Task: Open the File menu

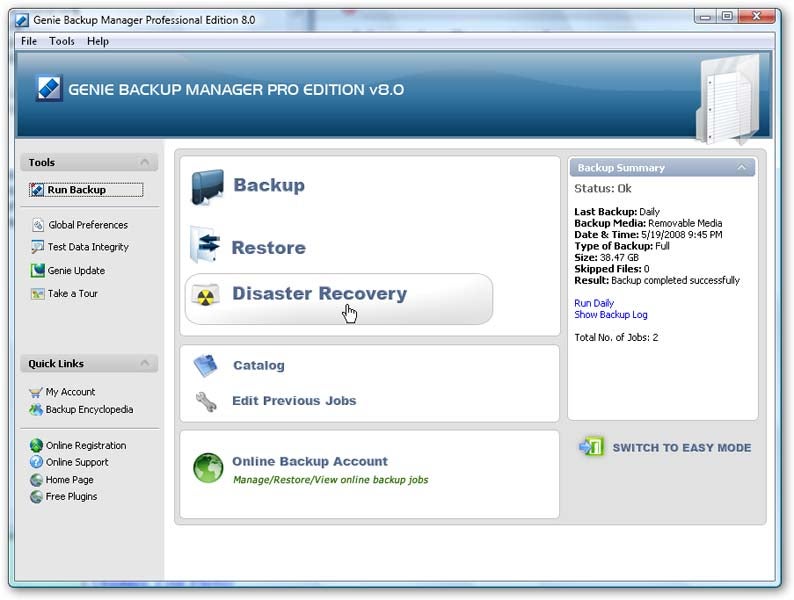Action: 29,41
